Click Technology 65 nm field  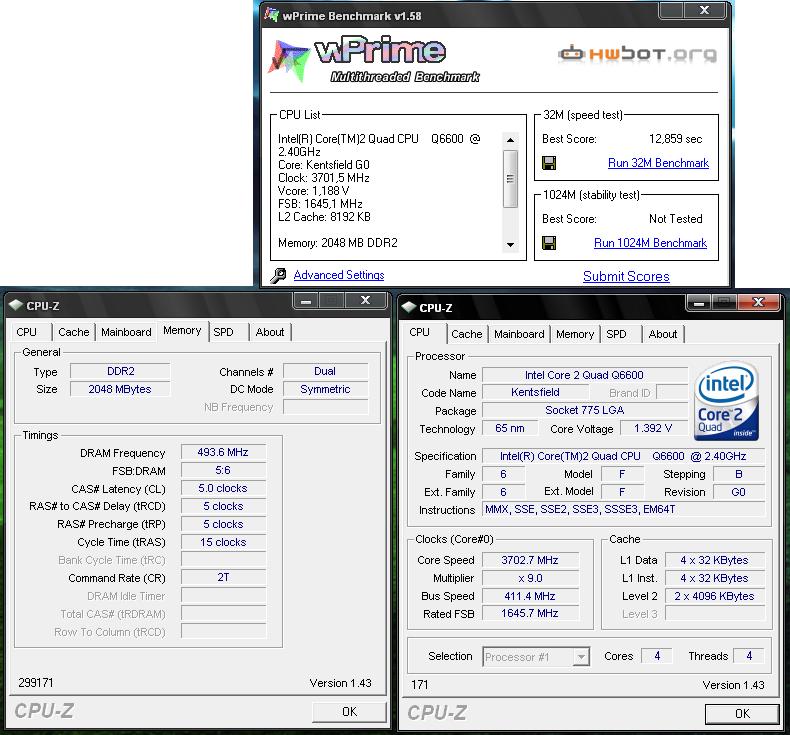click(509, 428)
